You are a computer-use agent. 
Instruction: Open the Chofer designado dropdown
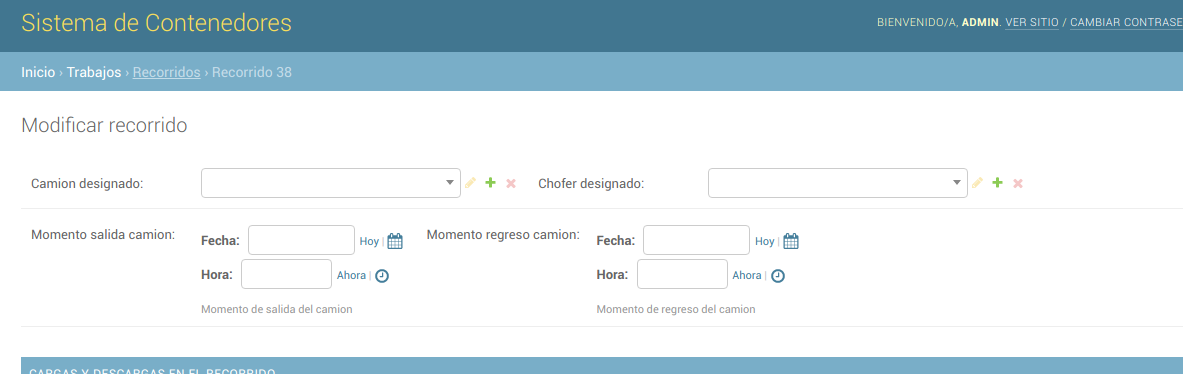837,182
